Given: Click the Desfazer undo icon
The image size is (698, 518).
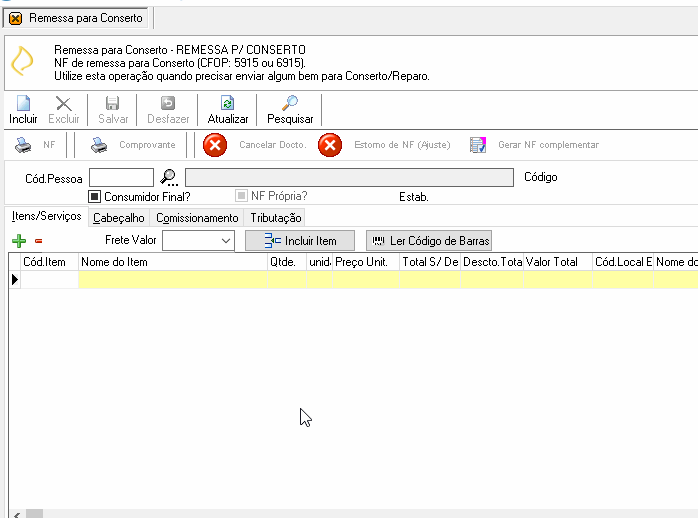Looking at the screenshot, I should (168, 103).
